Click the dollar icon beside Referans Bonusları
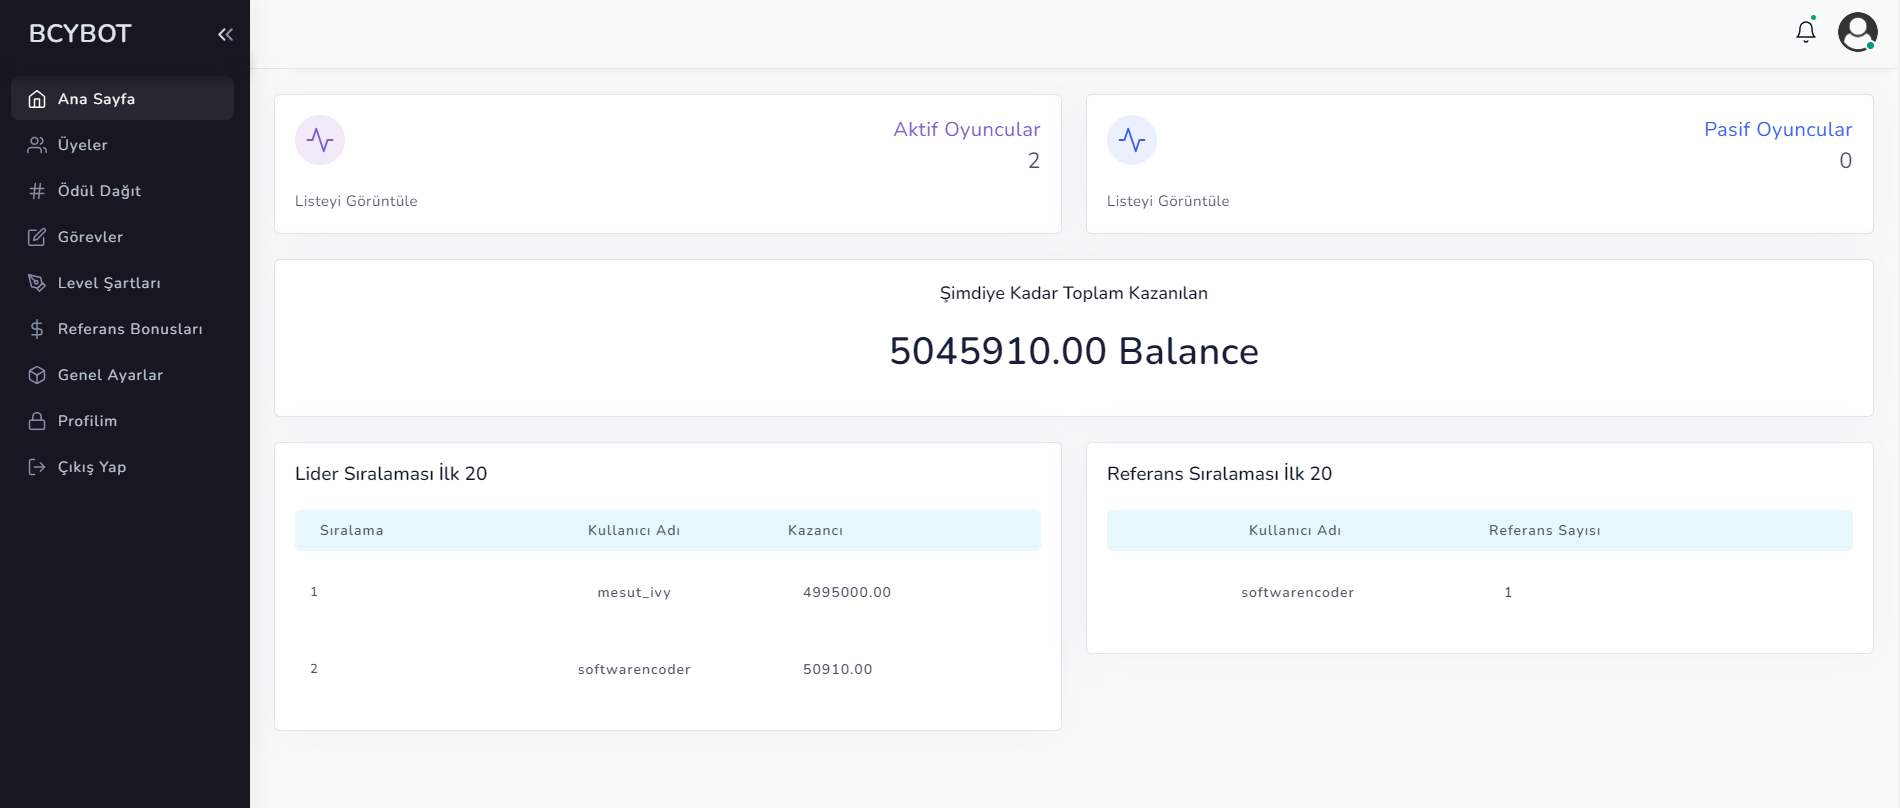 pos(37,329)
